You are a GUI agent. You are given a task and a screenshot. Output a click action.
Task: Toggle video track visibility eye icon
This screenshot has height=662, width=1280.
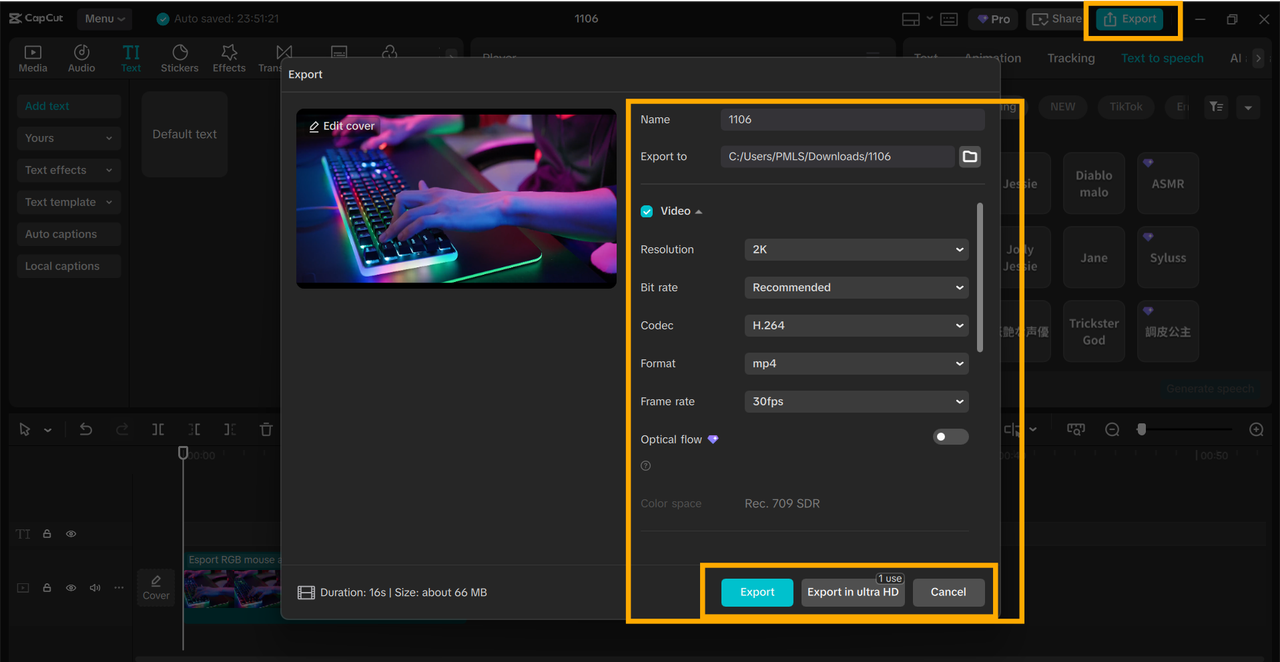71,588
